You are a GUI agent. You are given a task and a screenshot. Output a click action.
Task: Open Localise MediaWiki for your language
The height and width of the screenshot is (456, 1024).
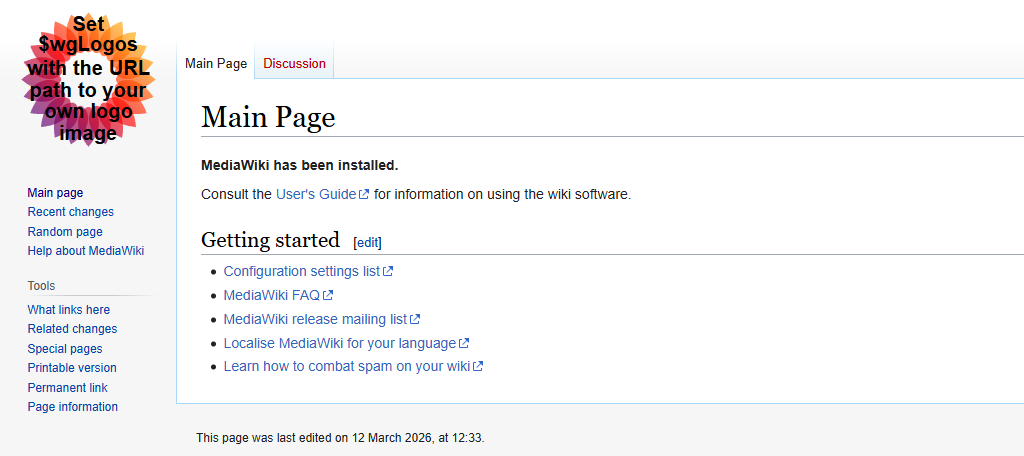[340, 343]
